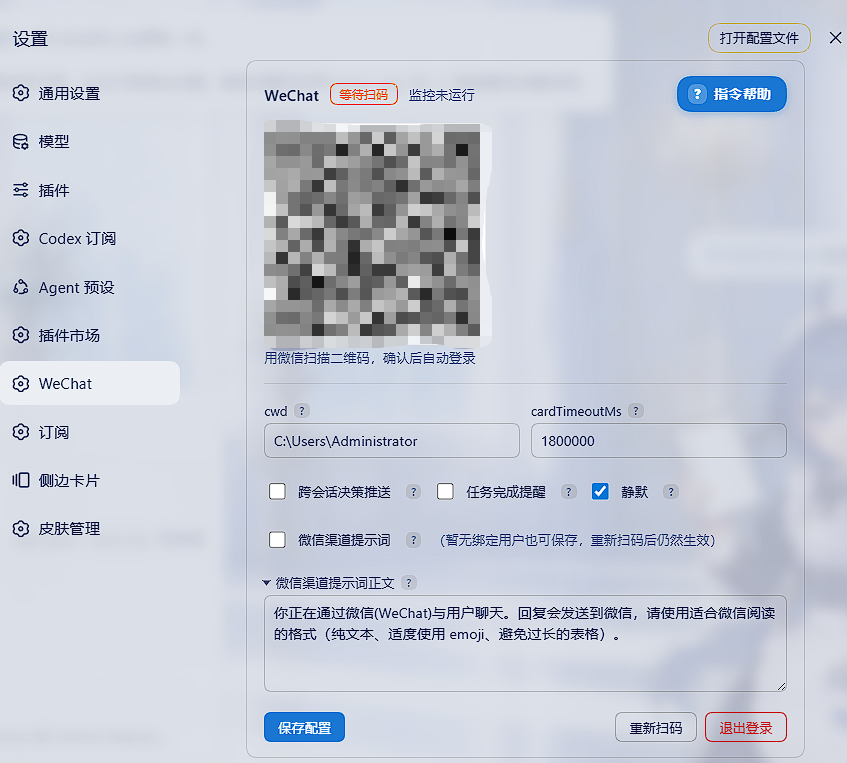Click the 插件 sliders icon
This screenshot has width=847, height=763.
pyautogui.click(x=21, y=190)
